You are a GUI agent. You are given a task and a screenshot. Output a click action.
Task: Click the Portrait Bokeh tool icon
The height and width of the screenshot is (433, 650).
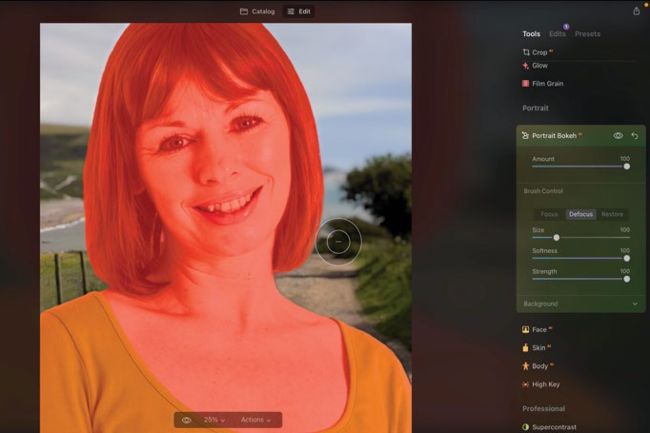point(526,135)
